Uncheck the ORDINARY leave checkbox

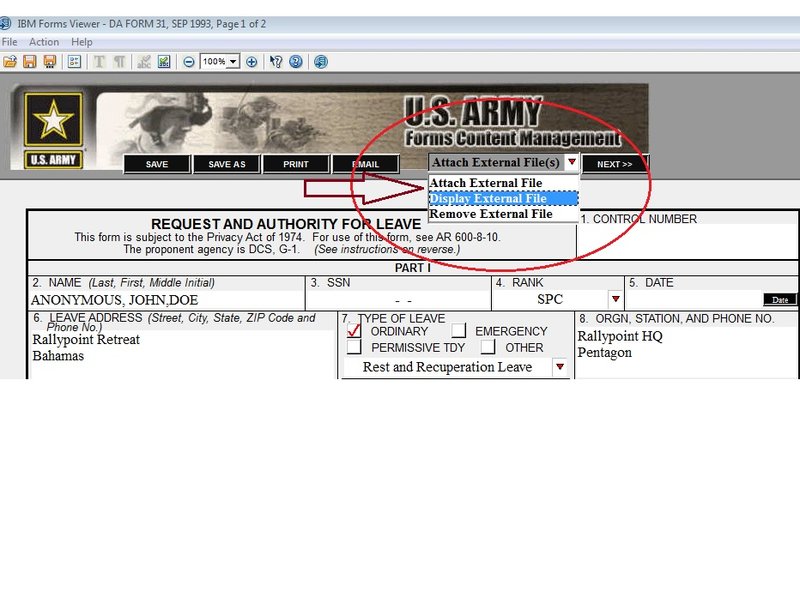coord(355,331)
